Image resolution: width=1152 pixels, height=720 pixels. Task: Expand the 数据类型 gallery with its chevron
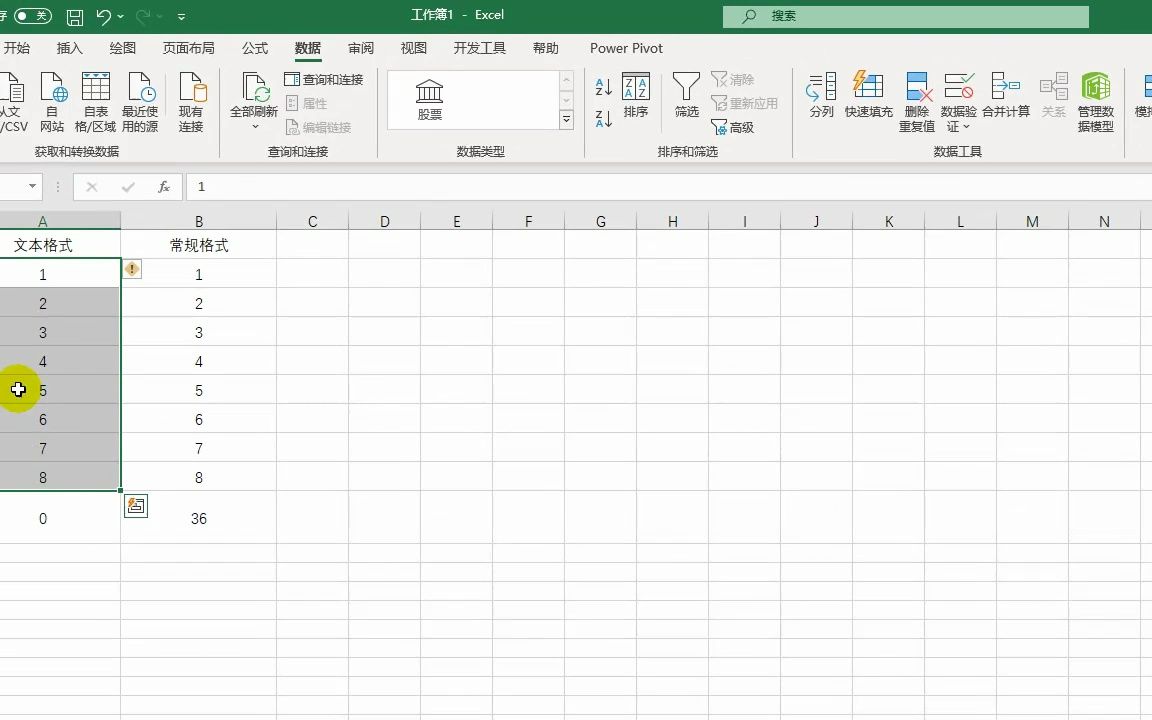click(x=567, y=119)
